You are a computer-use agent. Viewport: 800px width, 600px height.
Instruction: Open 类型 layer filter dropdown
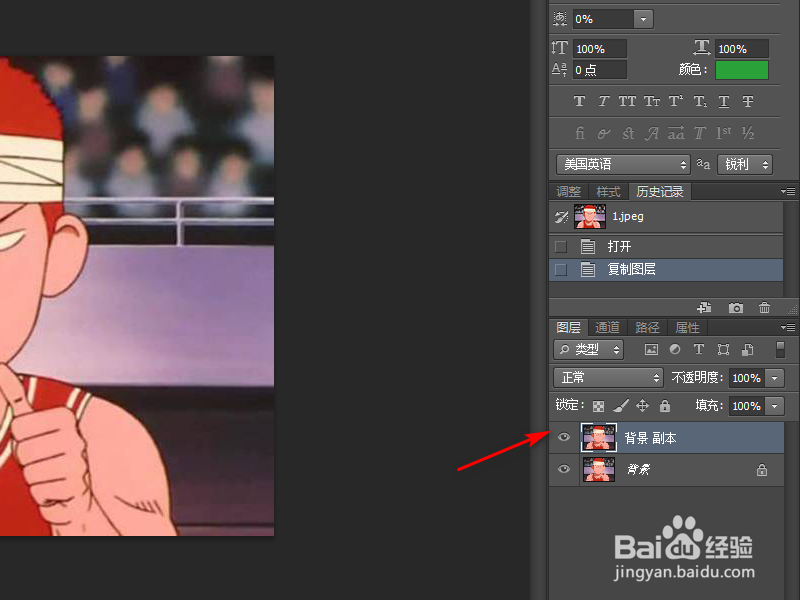point(588,349)
